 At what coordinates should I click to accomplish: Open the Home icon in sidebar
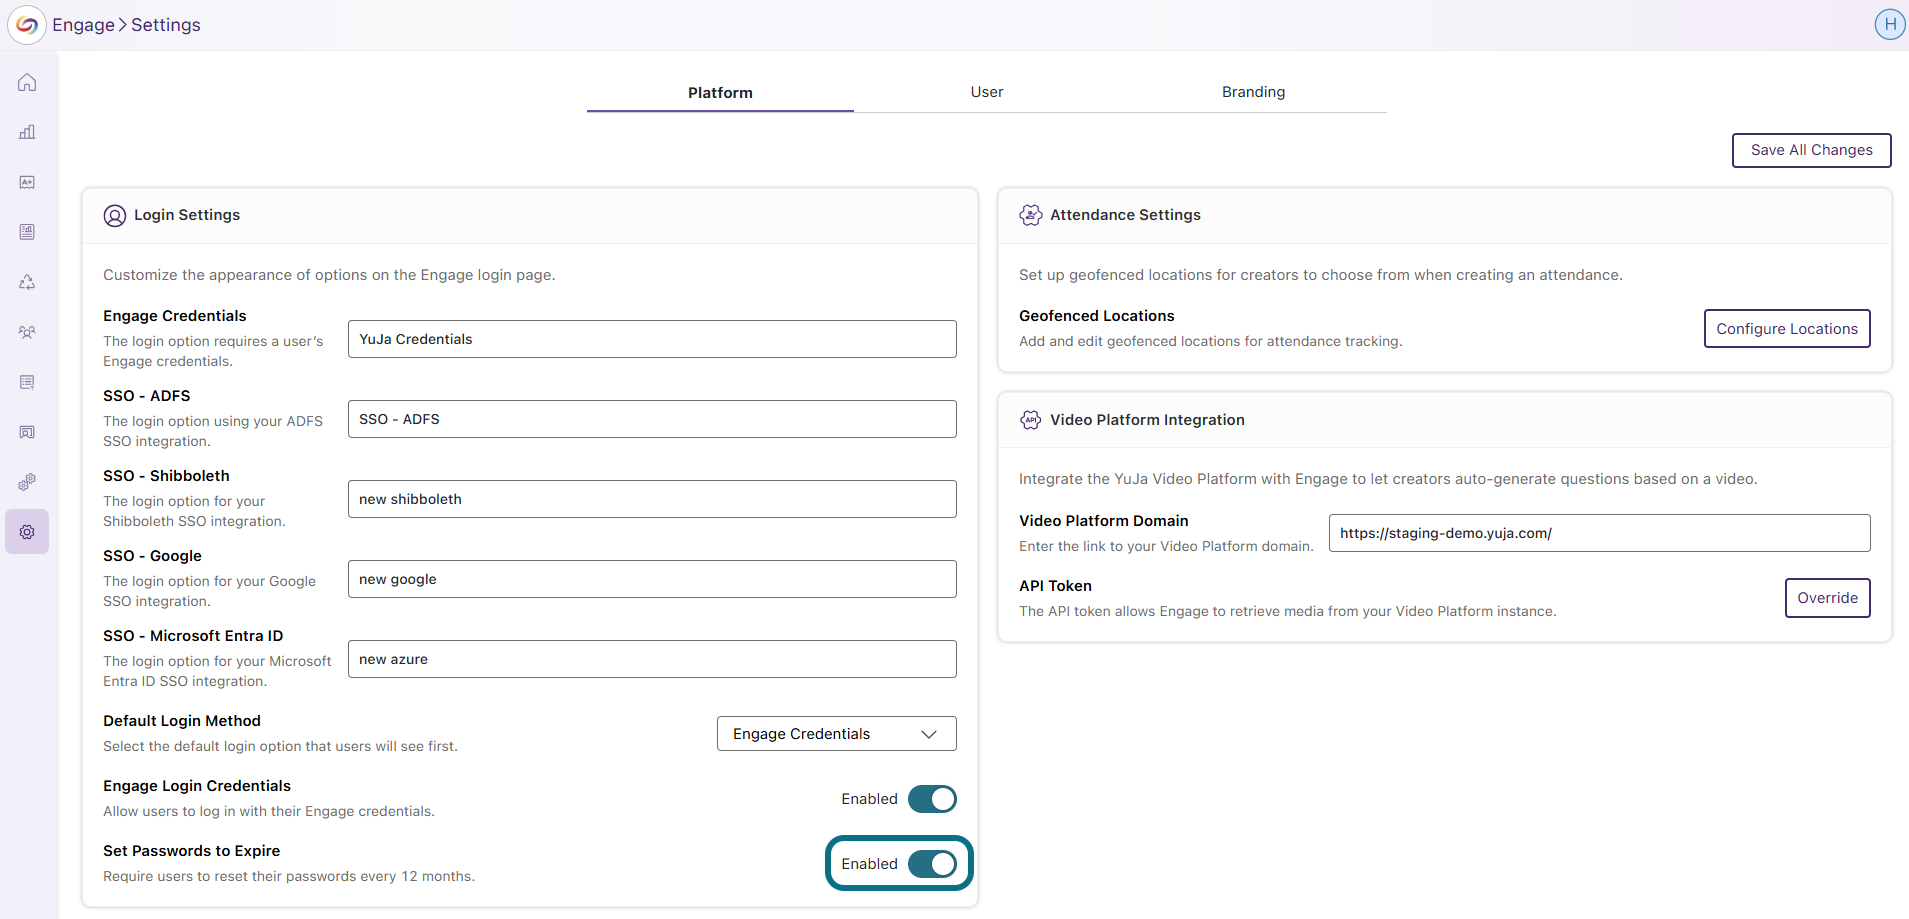click(x=27, y=82)
